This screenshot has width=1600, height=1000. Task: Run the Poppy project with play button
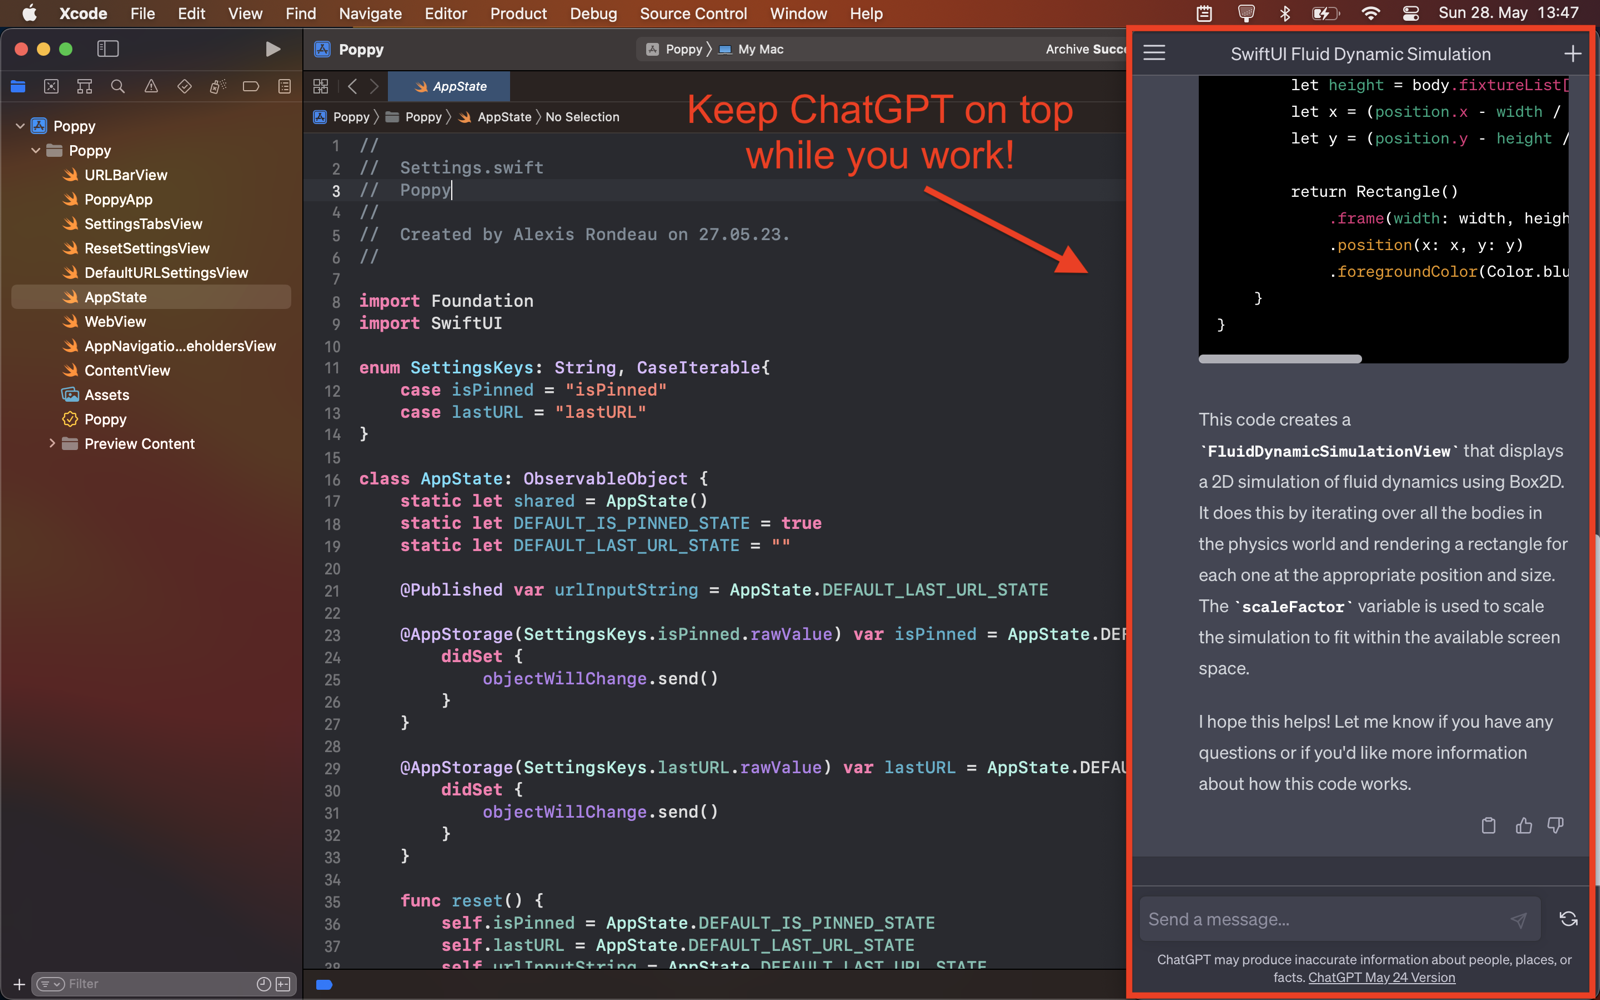point(273,49)
